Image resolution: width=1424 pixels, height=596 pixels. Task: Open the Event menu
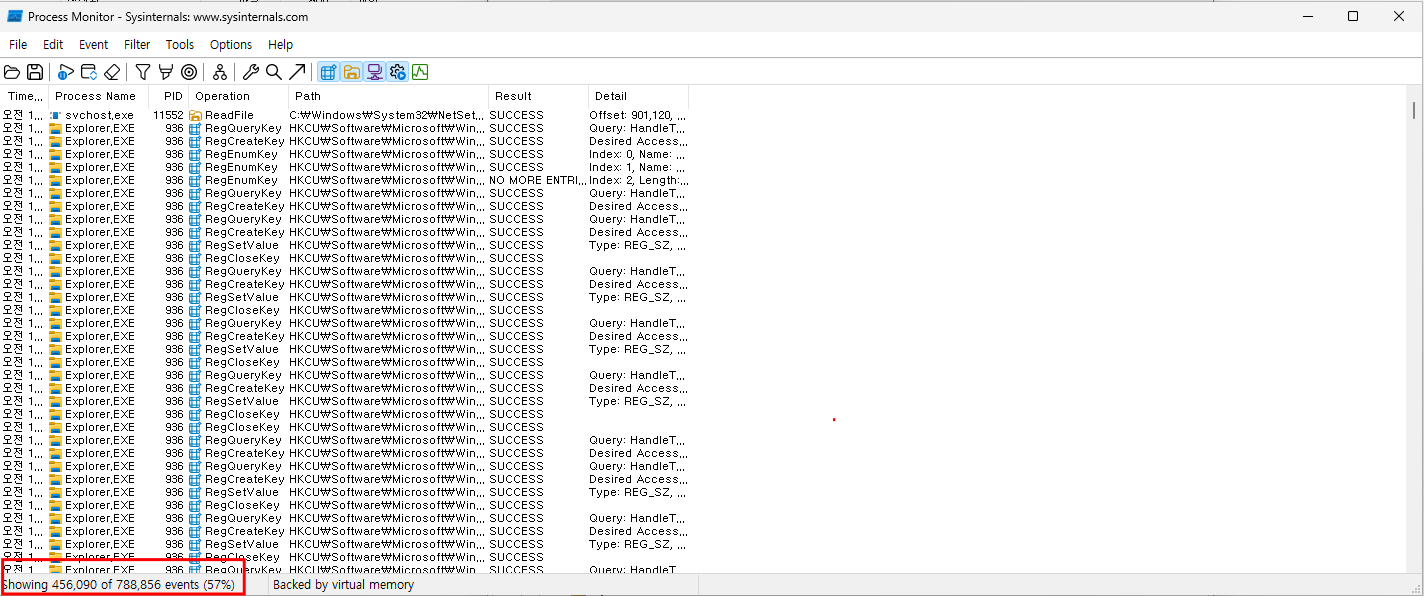click(94, 45)
